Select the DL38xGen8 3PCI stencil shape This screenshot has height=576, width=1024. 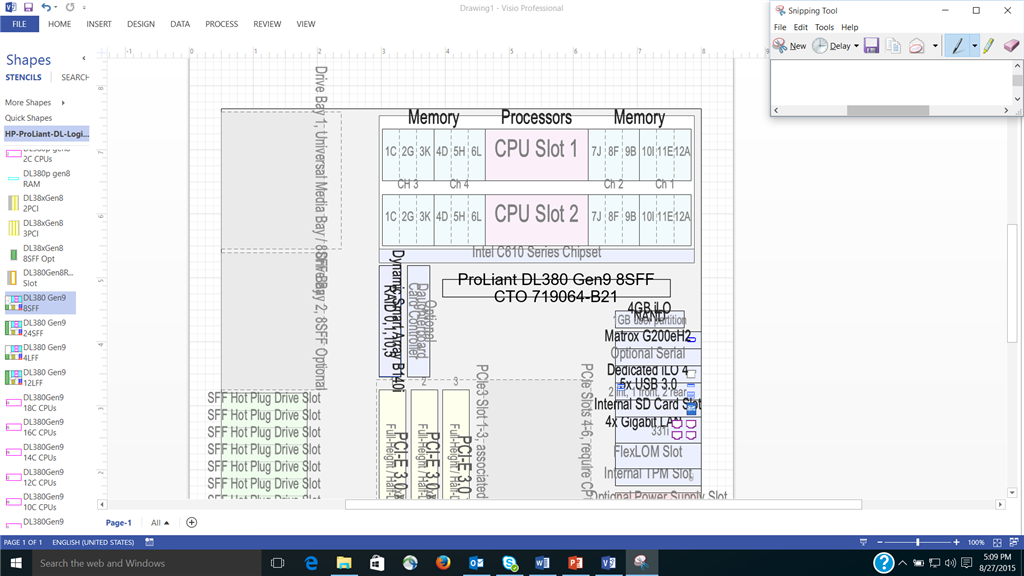pos(40,228)
